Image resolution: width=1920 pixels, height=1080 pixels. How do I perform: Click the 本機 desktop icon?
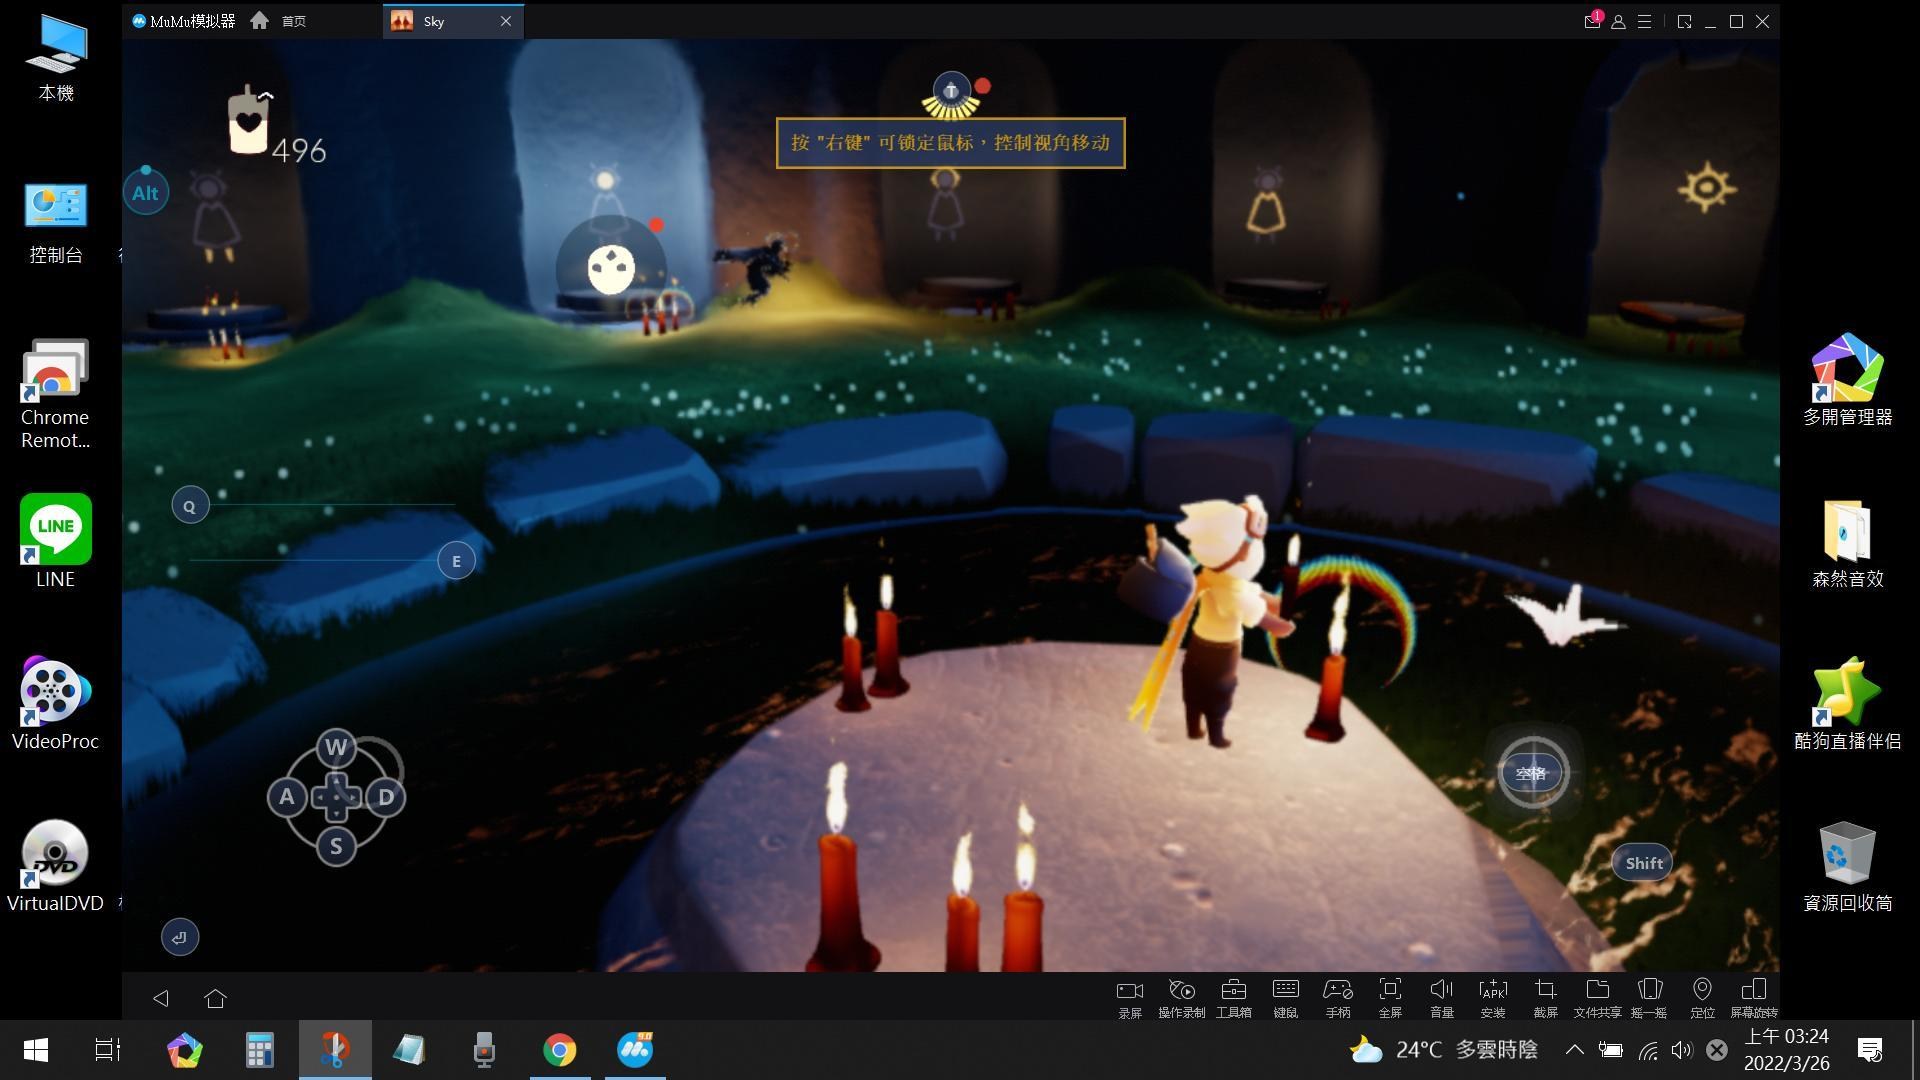pyautogui.click(x=56, y=56)
